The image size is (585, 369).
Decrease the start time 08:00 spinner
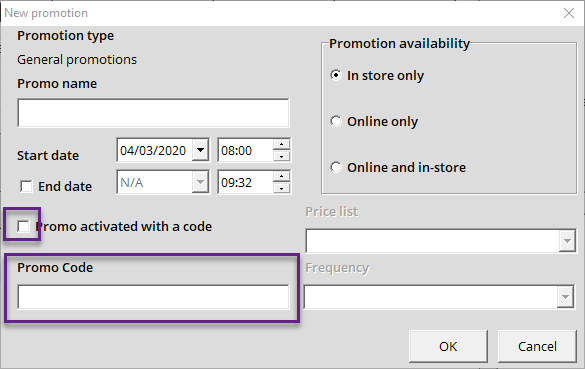282,156
